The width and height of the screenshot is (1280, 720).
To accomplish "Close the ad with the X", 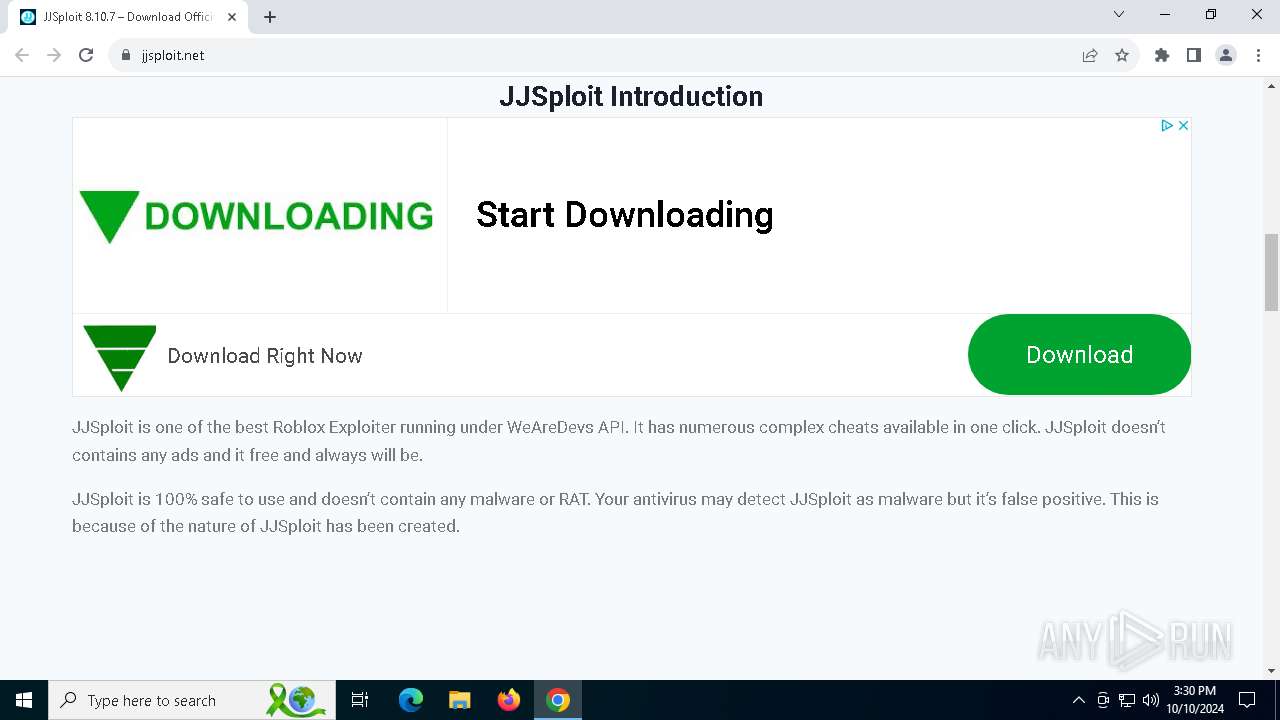I will click(1183, 125).
